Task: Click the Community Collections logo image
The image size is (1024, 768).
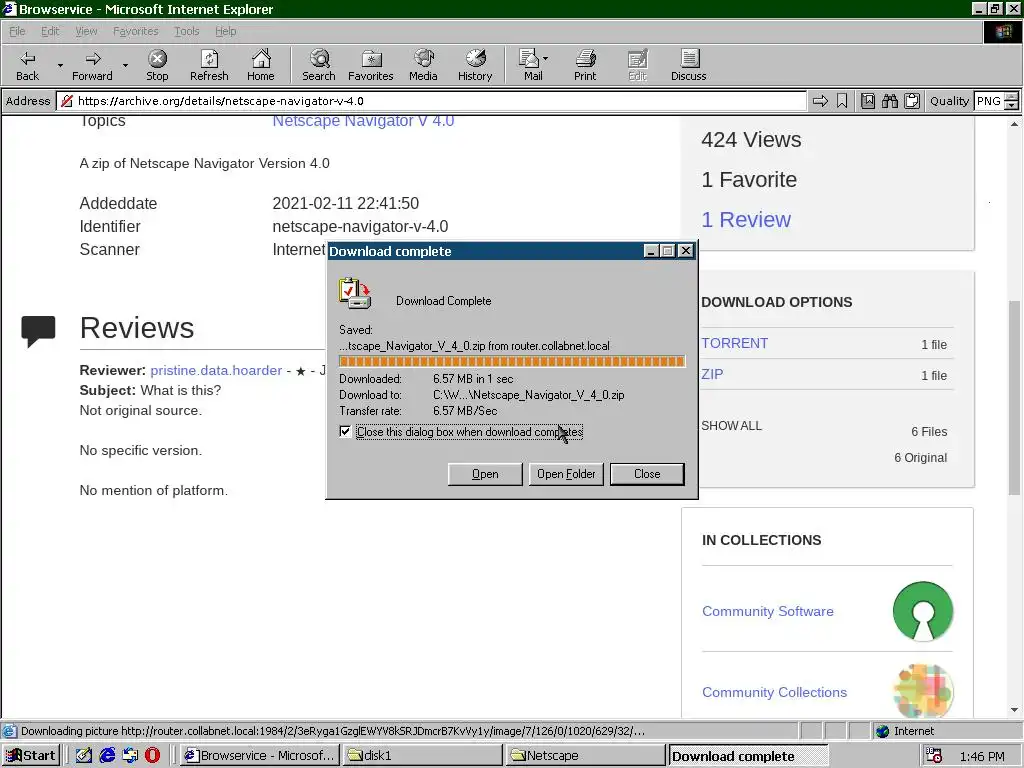Action: pyautogui.click(x=923, y=691)
